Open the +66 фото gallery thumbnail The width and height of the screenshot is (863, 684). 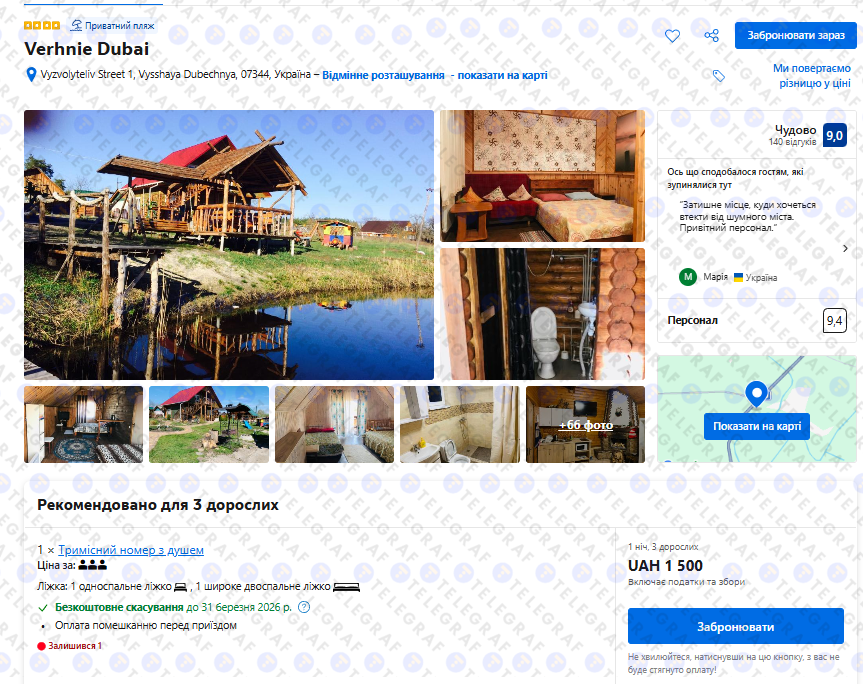click(586, 424)
